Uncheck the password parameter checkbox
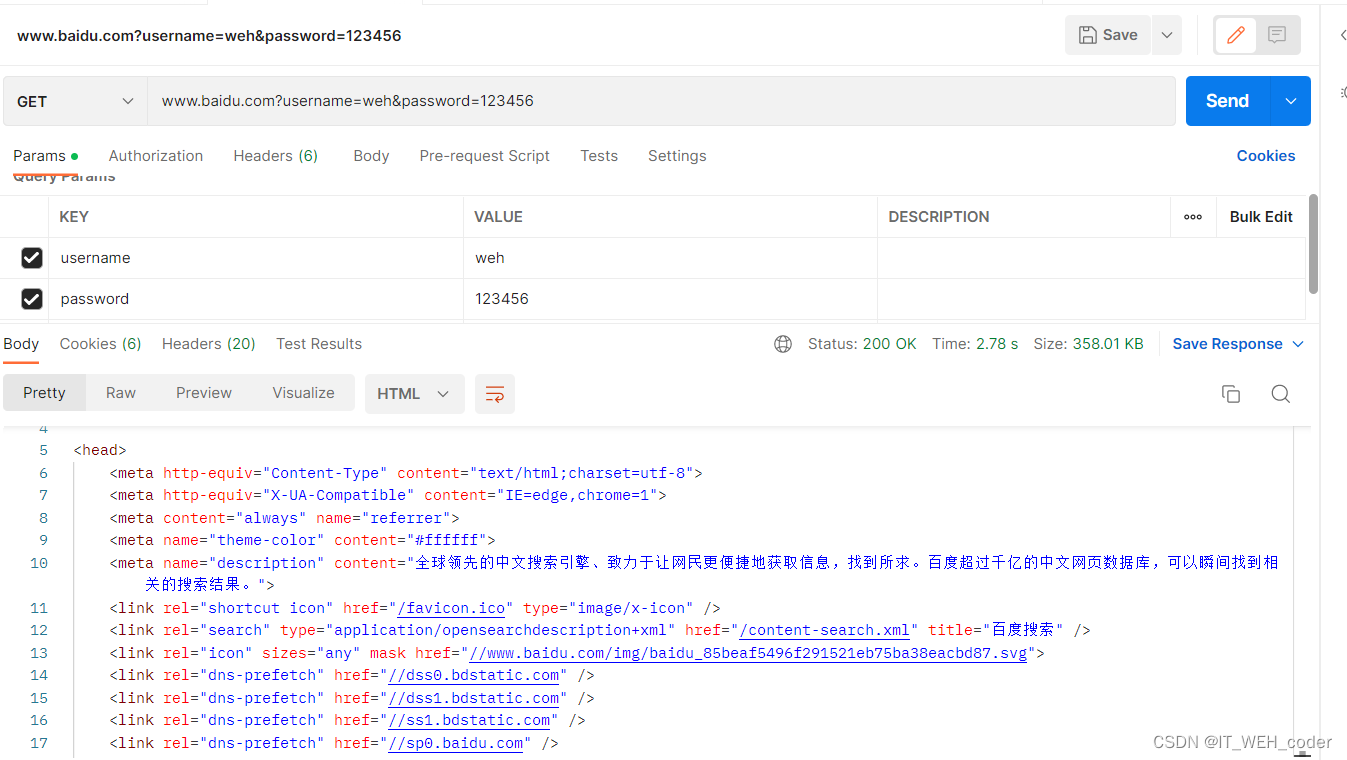Screen dimensions: 1347x760 coord(32,299)
